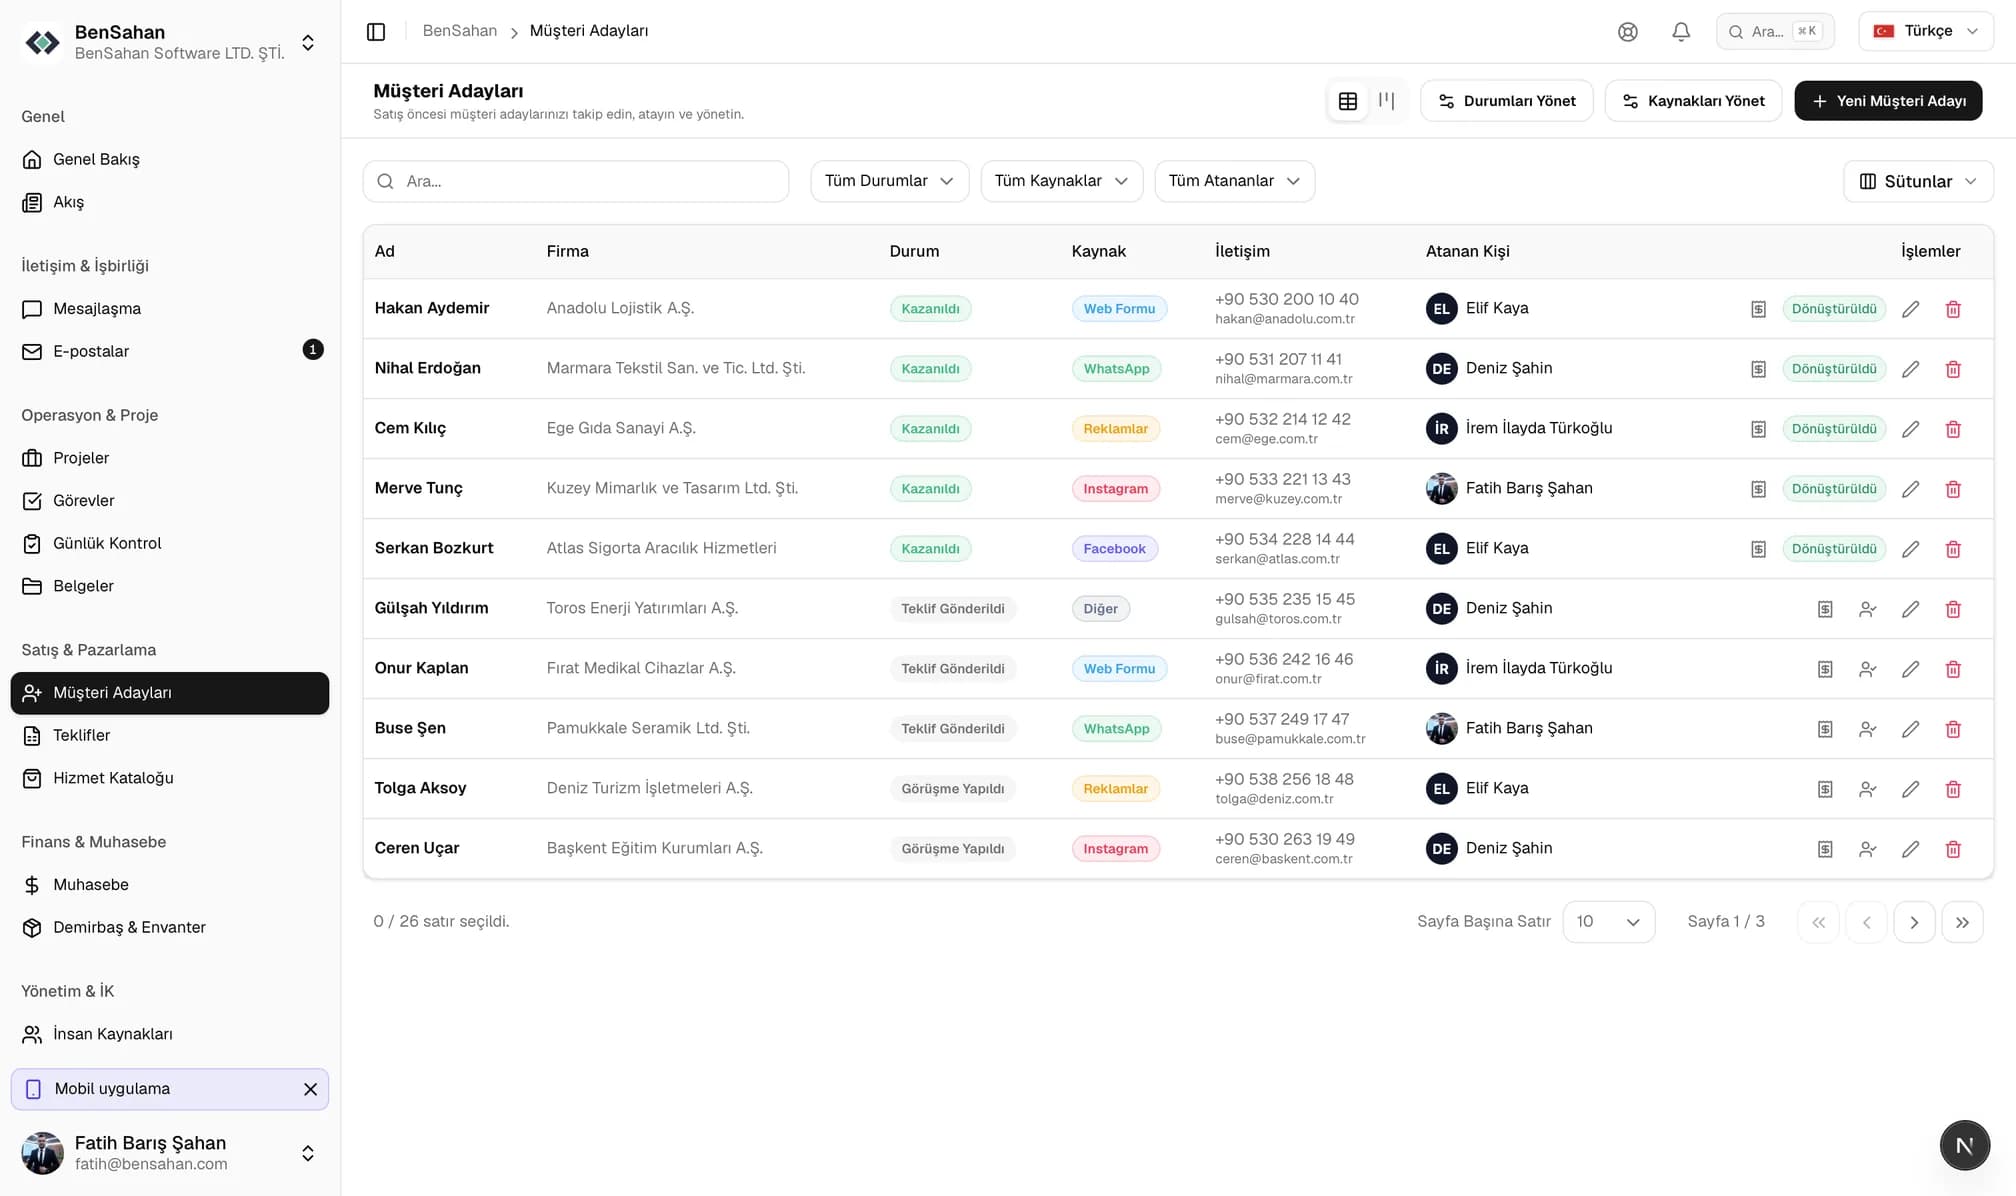Open Günlük Kontrol in sidebar
This screenshot has width=2016, height=1196.
[x=170, y=543]
